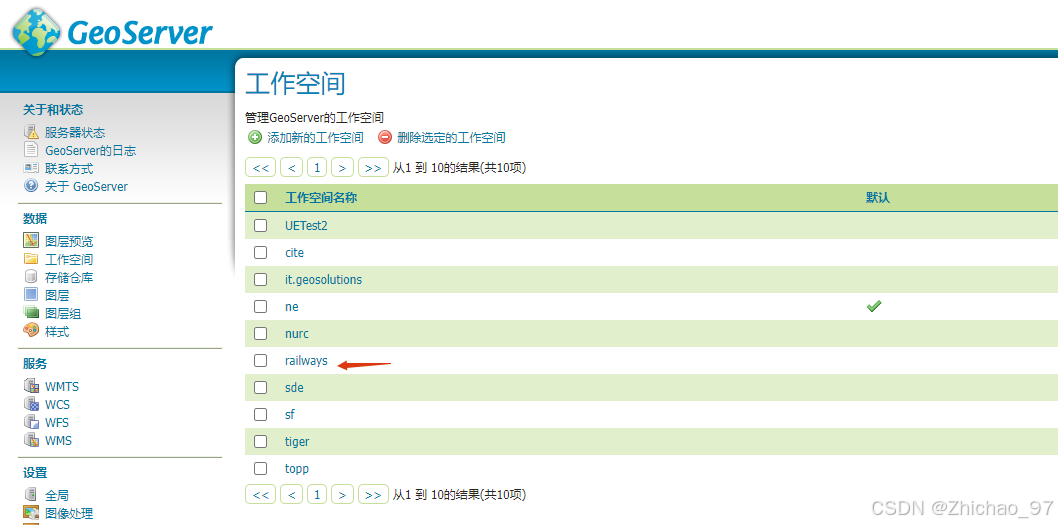Check the nurc workspace checkbox
This screenshot has height=525, width=1058.
pyautogui.click(x=260, y=333)
